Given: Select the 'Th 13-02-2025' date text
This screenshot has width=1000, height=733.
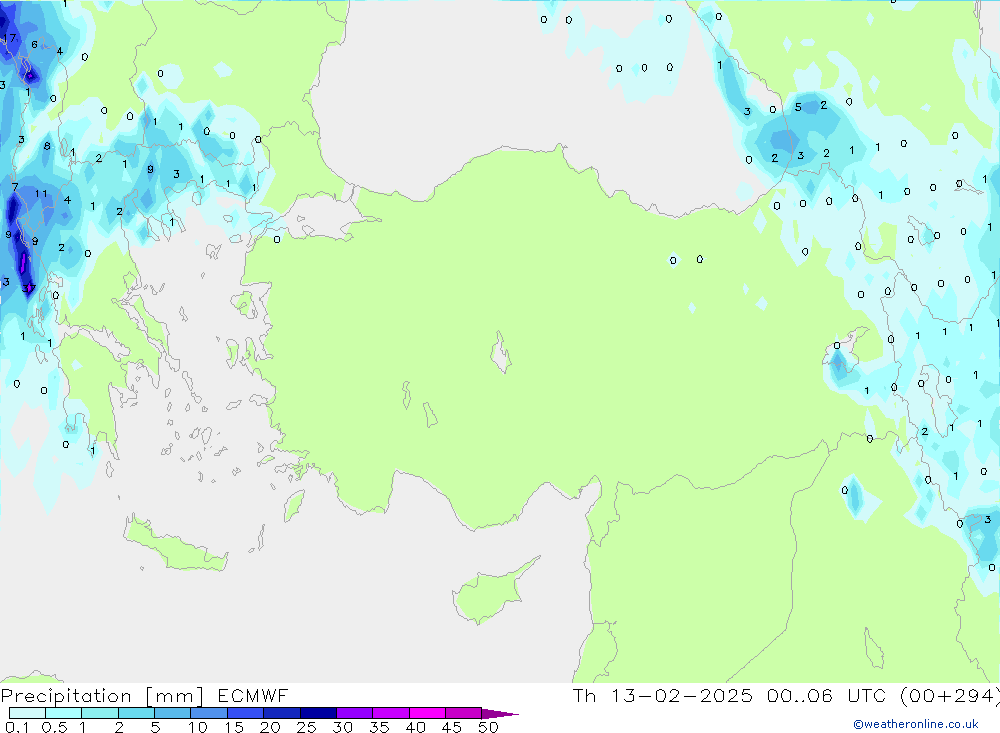Looking at the screenshot, I should [x=663, y=696].
